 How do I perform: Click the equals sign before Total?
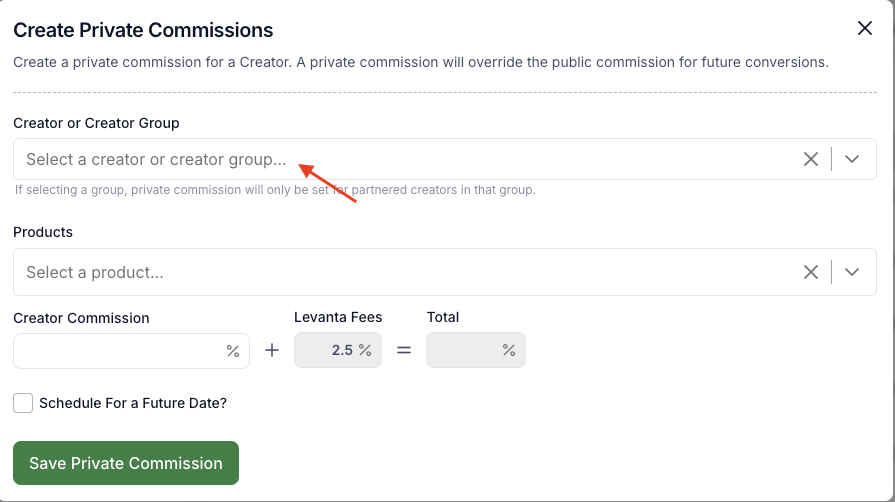(x=404, y=351)
